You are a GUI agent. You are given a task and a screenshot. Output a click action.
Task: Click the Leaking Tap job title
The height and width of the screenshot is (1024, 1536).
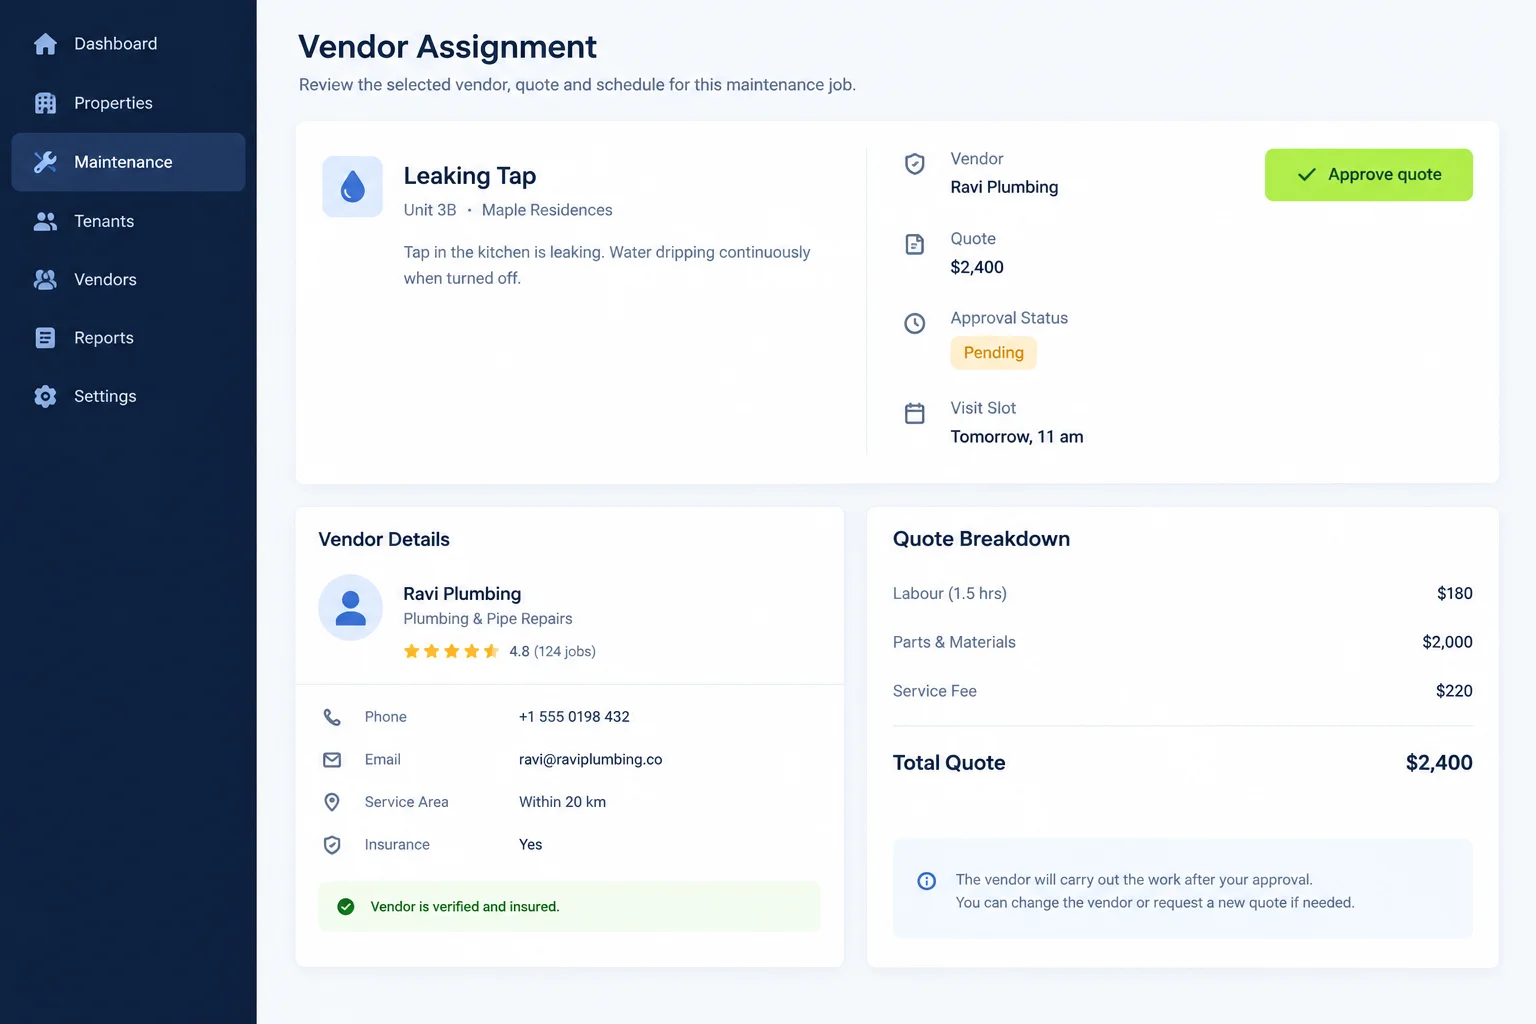tap(470, 176)
